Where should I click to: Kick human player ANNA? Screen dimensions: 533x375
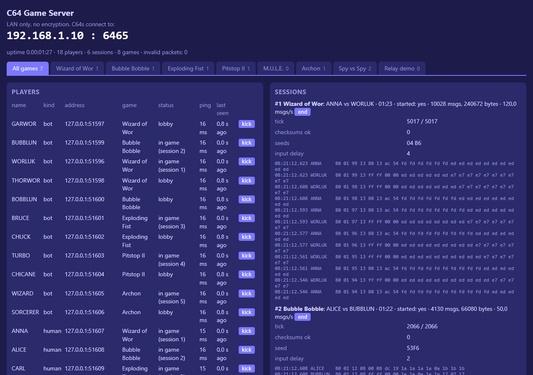click(x=246, y=331)
